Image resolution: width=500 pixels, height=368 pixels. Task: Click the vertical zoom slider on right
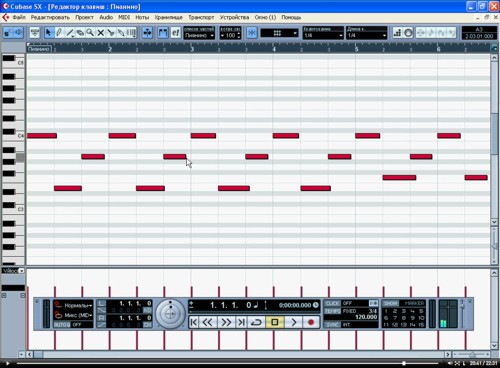494,246
